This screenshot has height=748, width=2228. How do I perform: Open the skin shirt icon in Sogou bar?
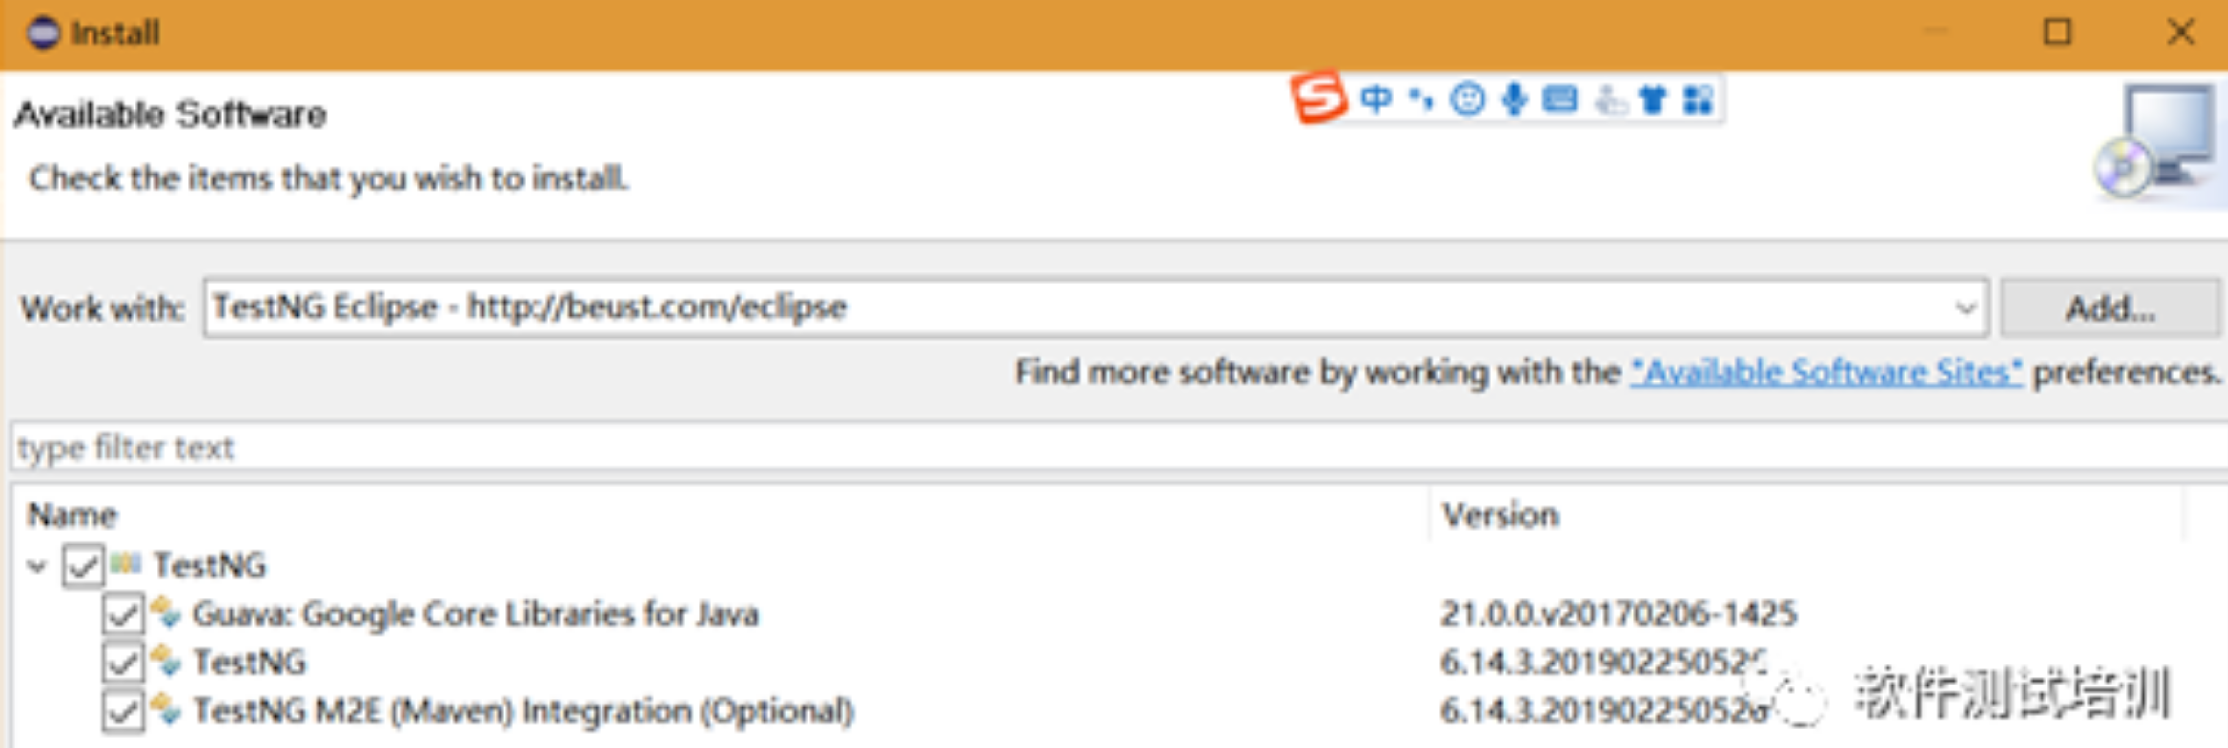coord(1653,99)
